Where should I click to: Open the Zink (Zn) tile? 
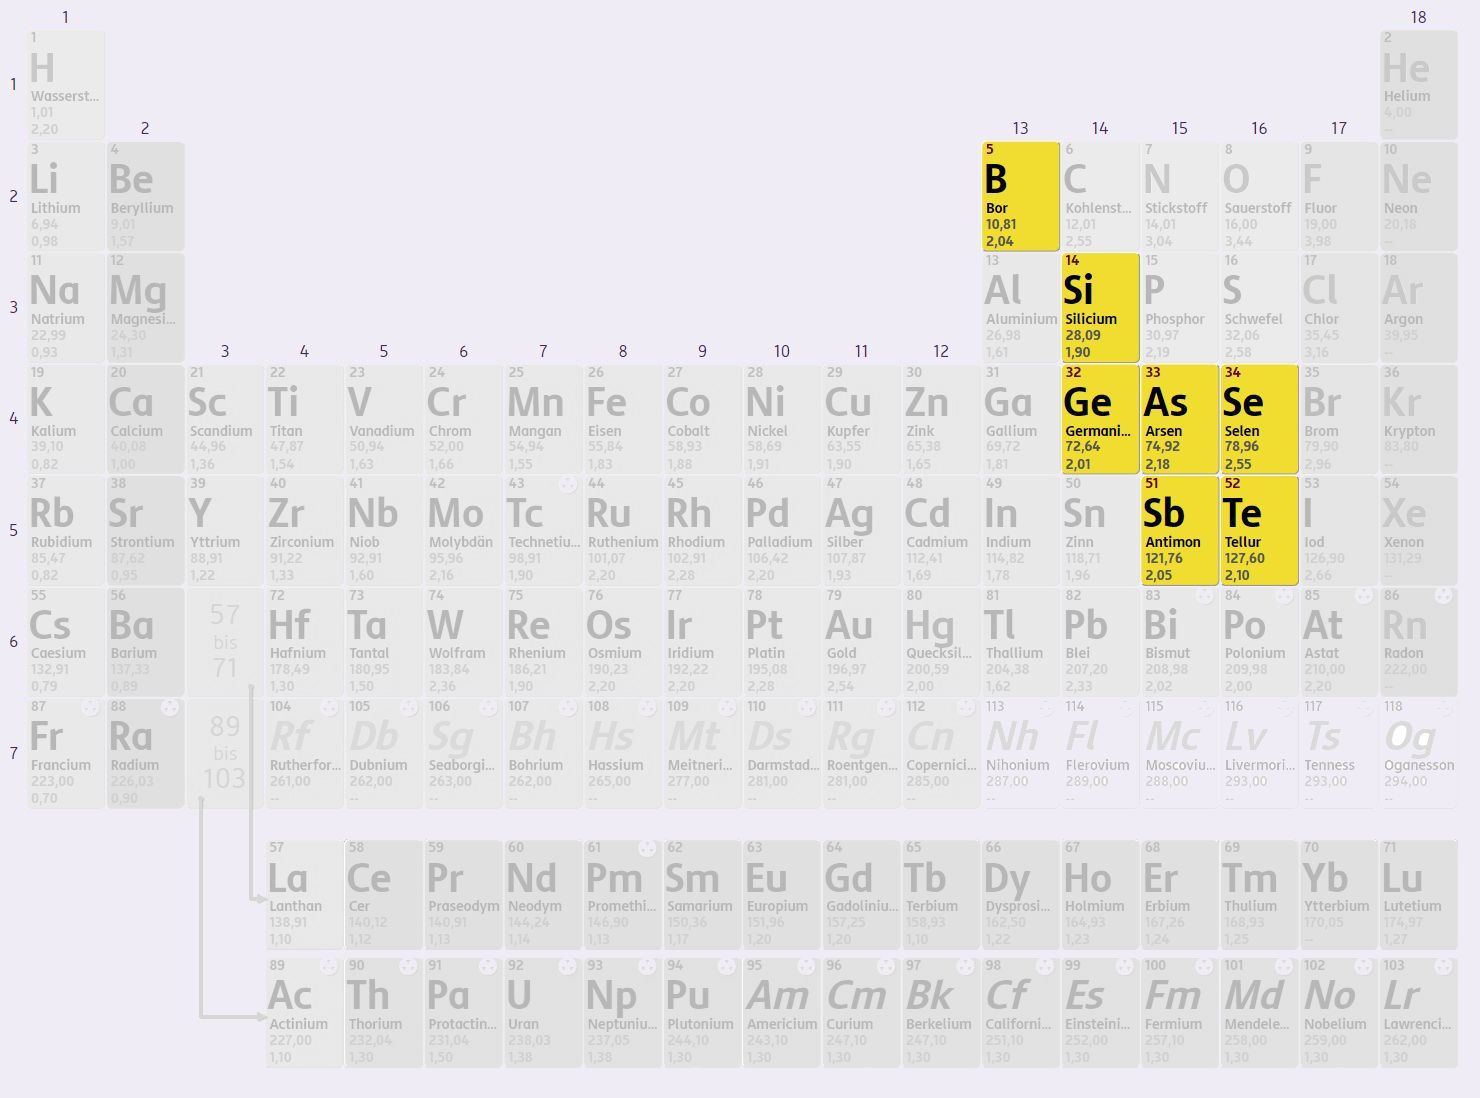pos(941,419)
